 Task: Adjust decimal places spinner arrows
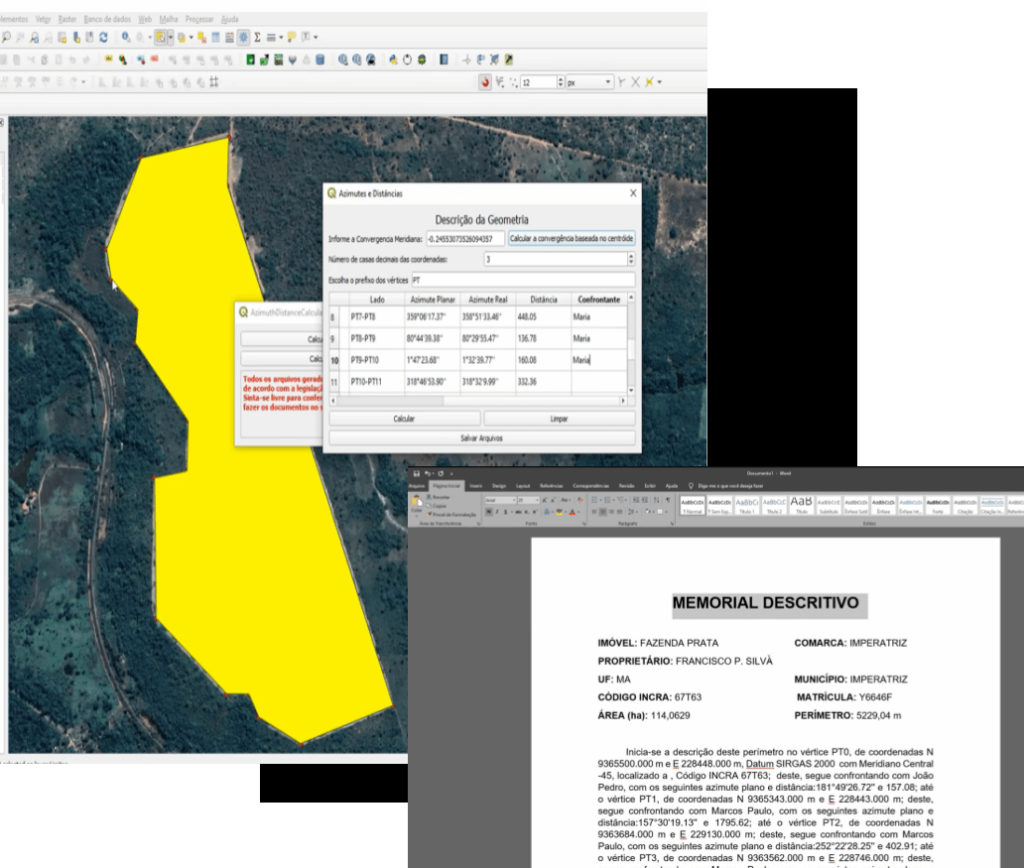tap(629, 260)
